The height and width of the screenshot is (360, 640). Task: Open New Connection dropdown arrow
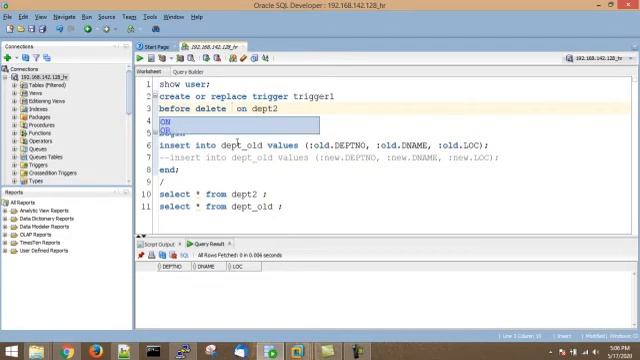17,58
